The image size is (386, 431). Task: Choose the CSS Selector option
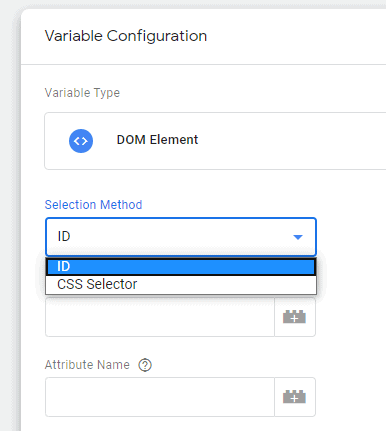pyautogui.click(x=181, y=285)
